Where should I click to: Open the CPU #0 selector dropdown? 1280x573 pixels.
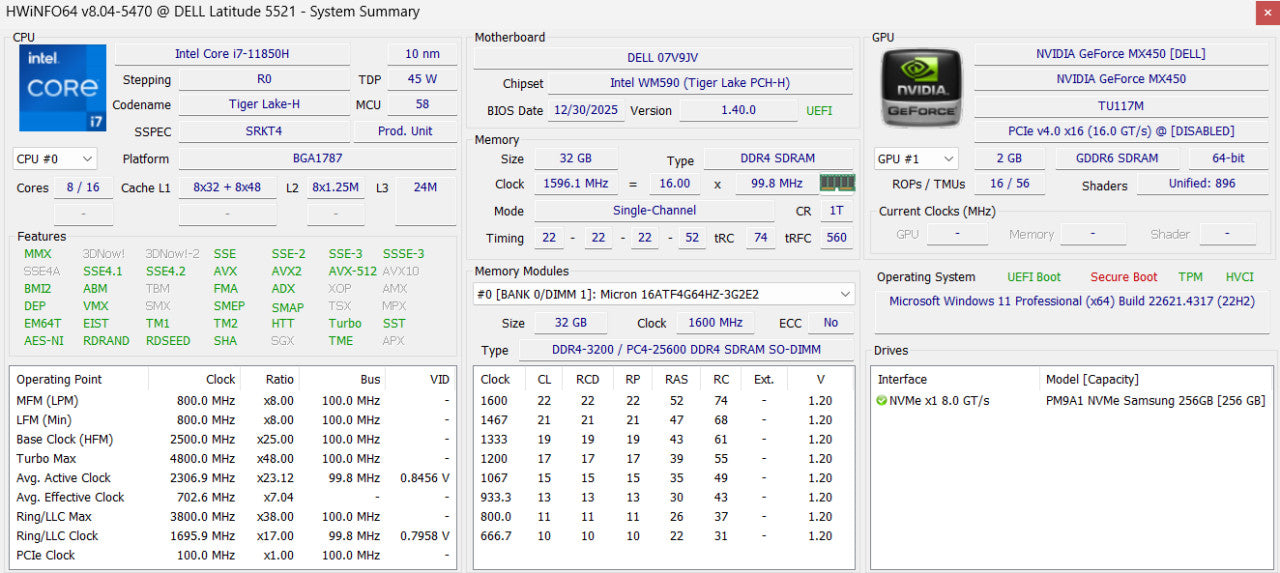point(55,159)
